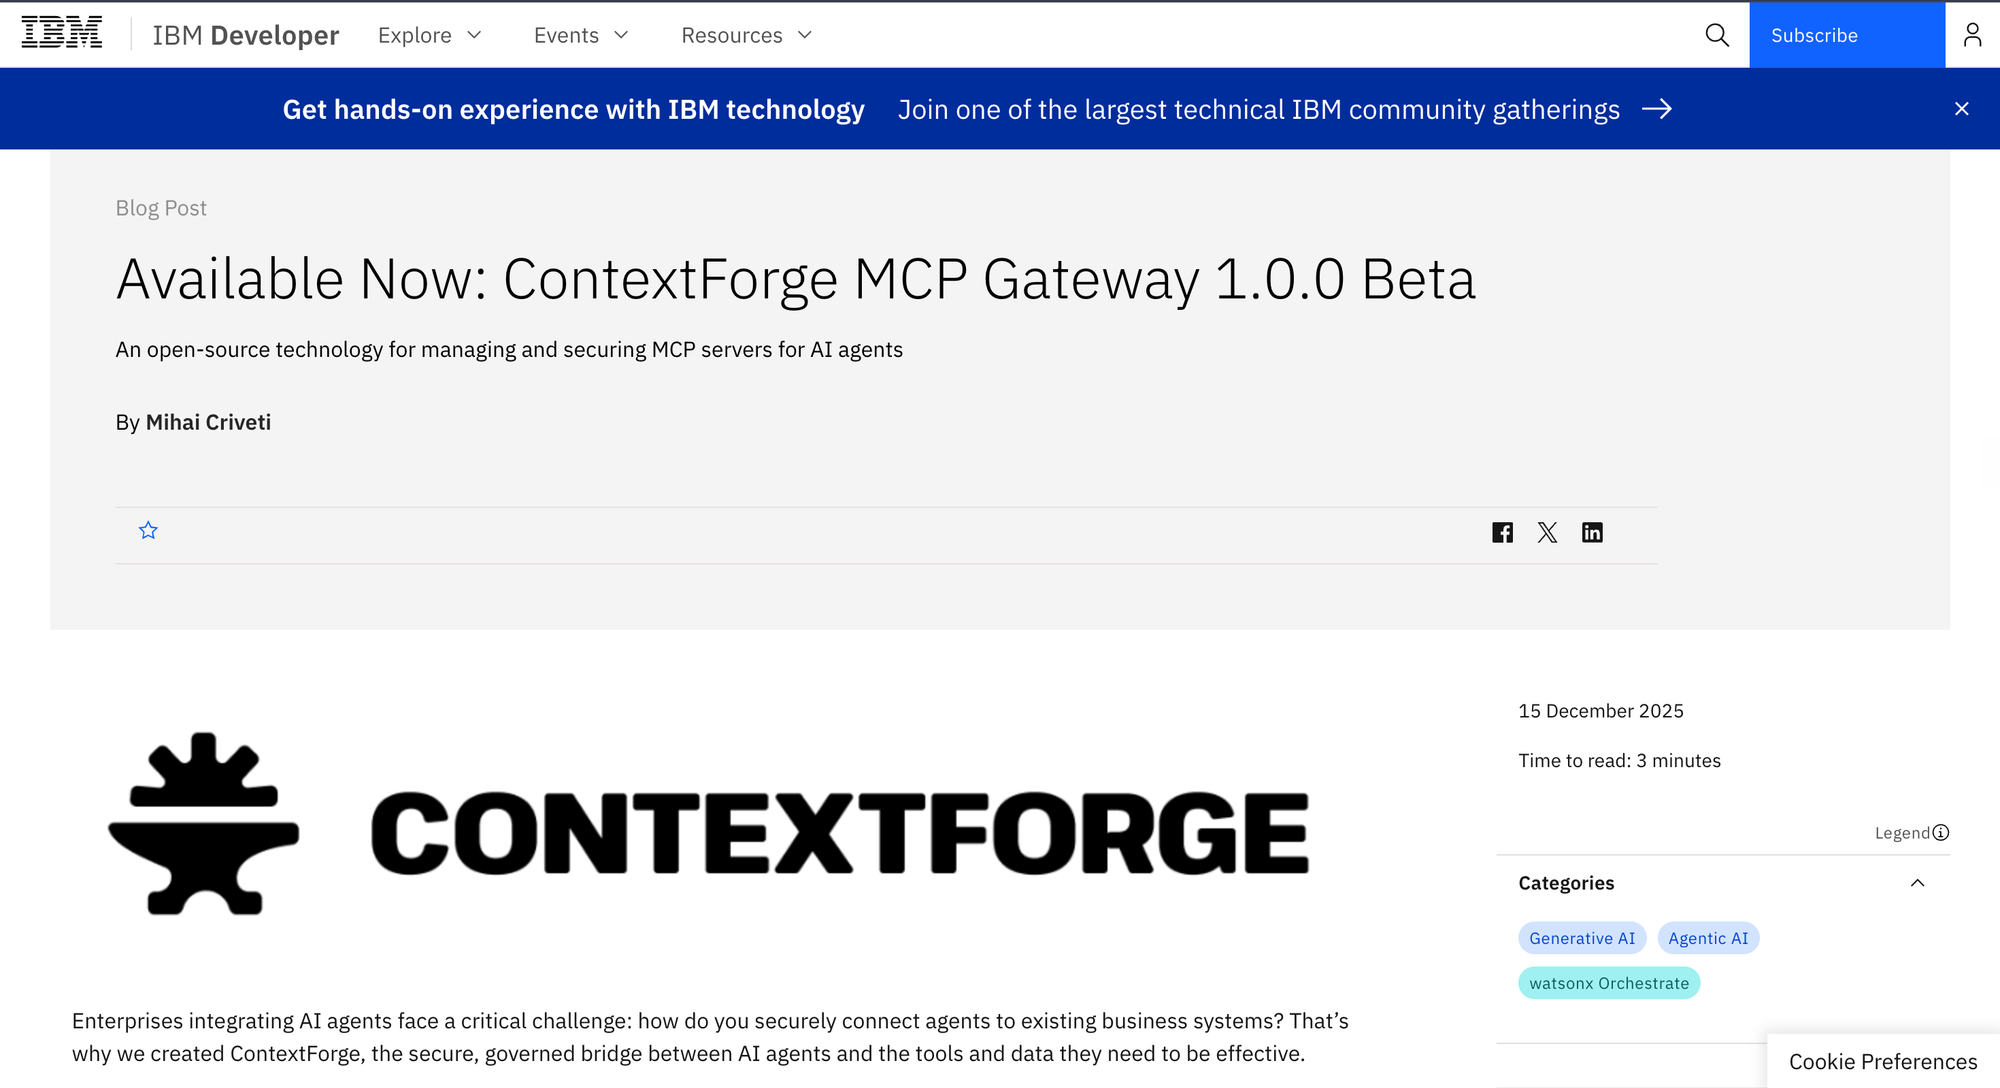
Task: Share the post on LinkedIn
Action: tap(1592, 533)
